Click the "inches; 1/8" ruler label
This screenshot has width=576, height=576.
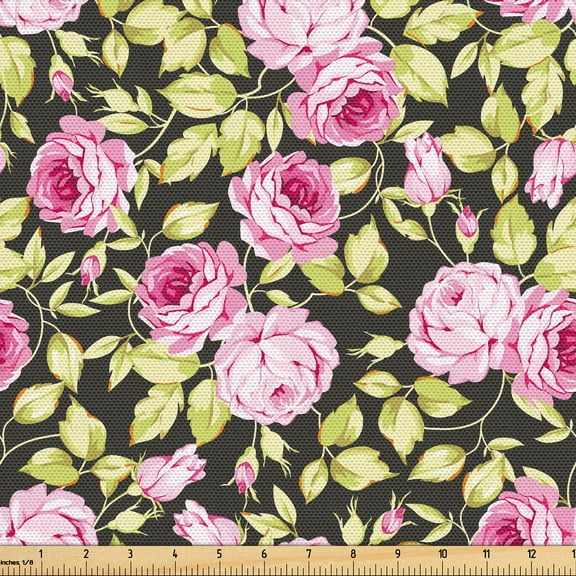point(17,562)
